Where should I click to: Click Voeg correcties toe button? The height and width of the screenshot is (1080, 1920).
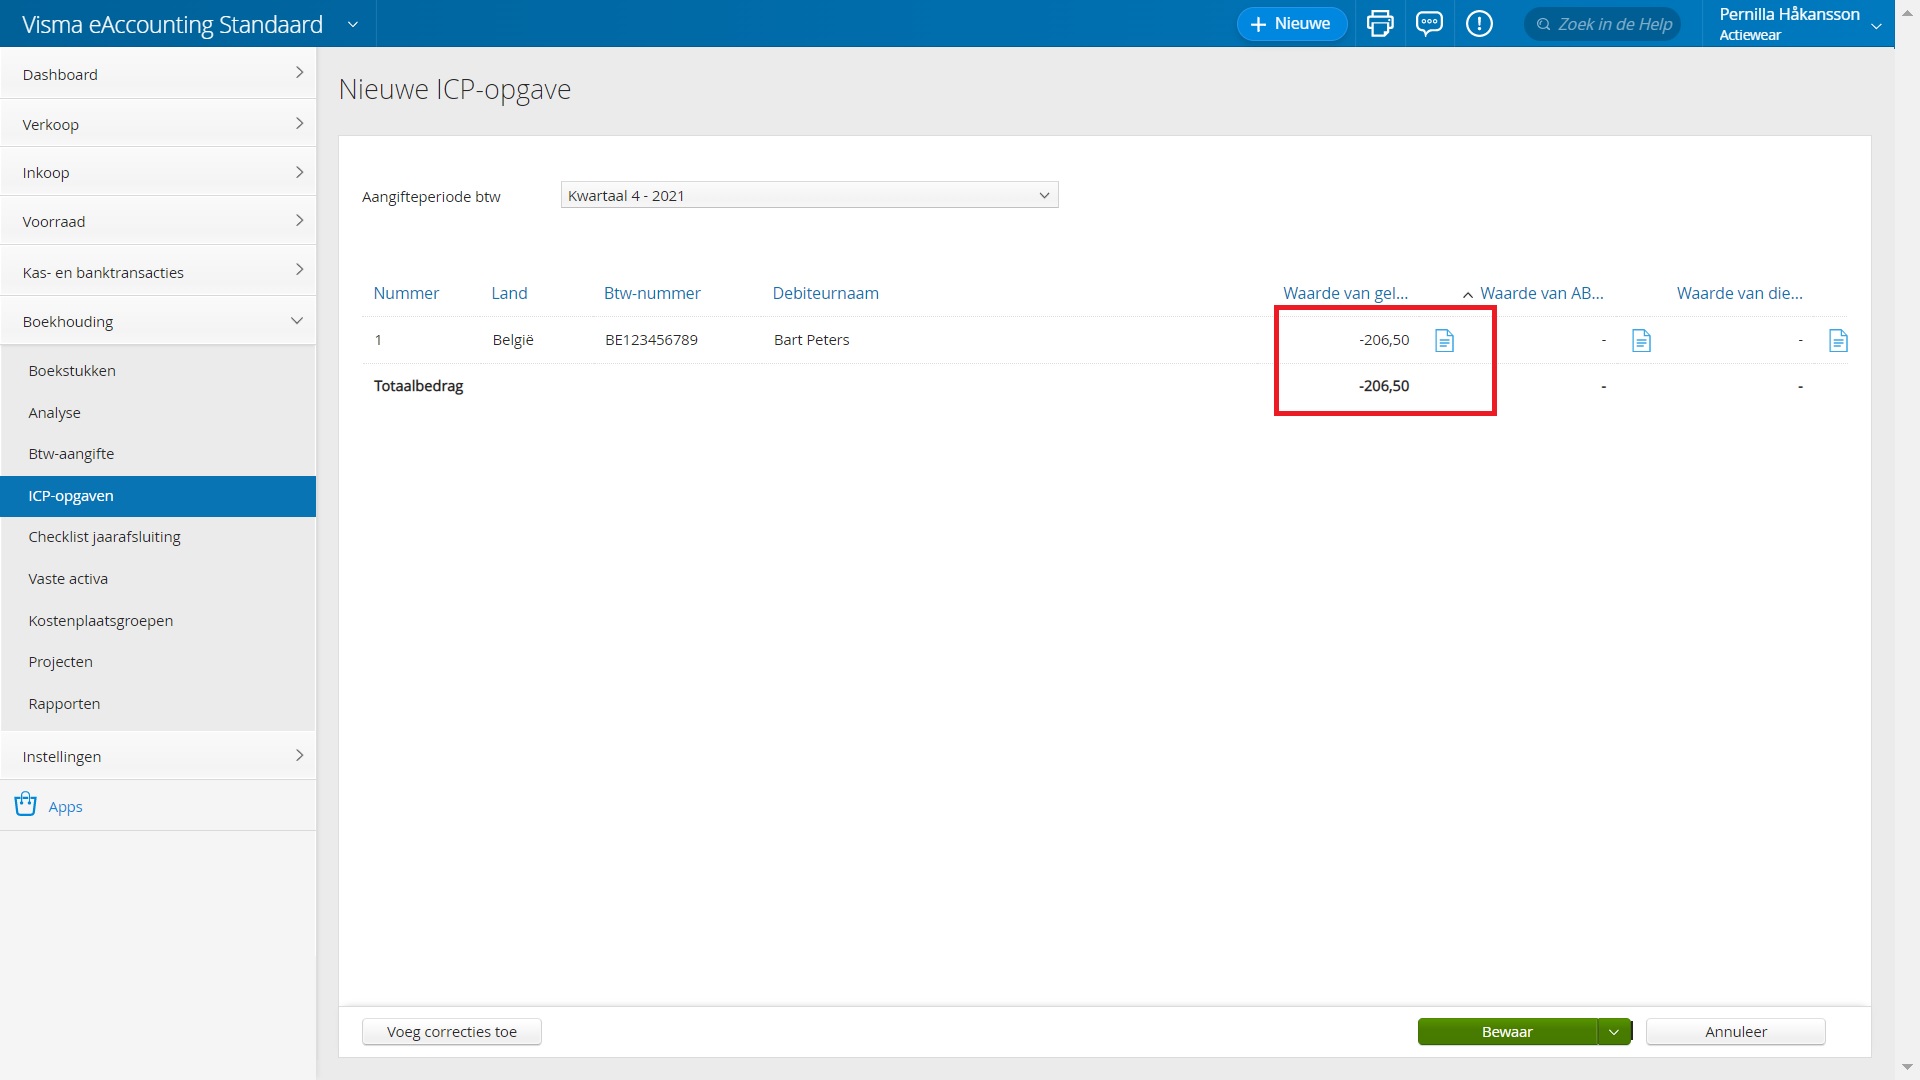pyautogui.click(x=452, y=1032)
